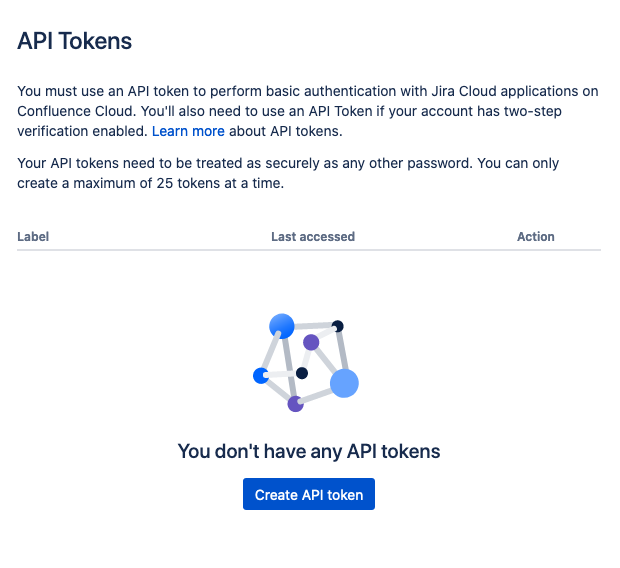Click the divider line under column headers
Image resolution: width=620 pixels, height=568 pixels.
click(x=309, y=250)
